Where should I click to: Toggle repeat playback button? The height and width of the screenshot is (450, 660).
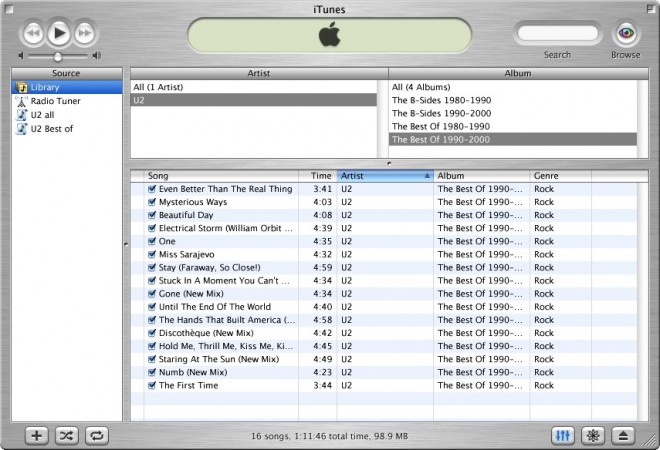pyautogui.click(x=98, y=435)
